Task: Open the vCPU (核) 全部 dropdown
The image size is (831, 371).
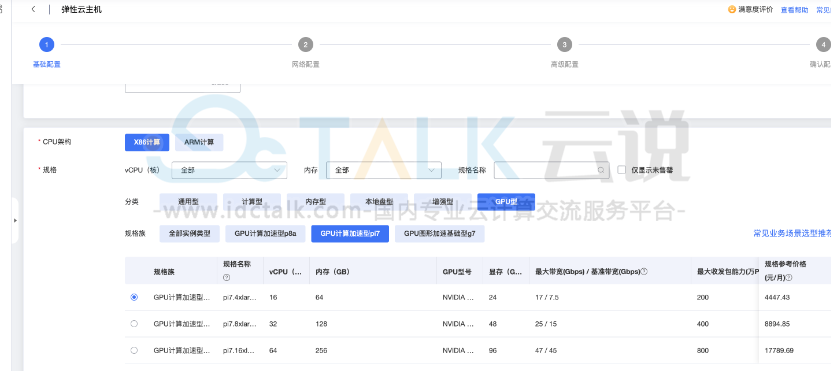Action: pyautogui.click(x=229, y=170)
